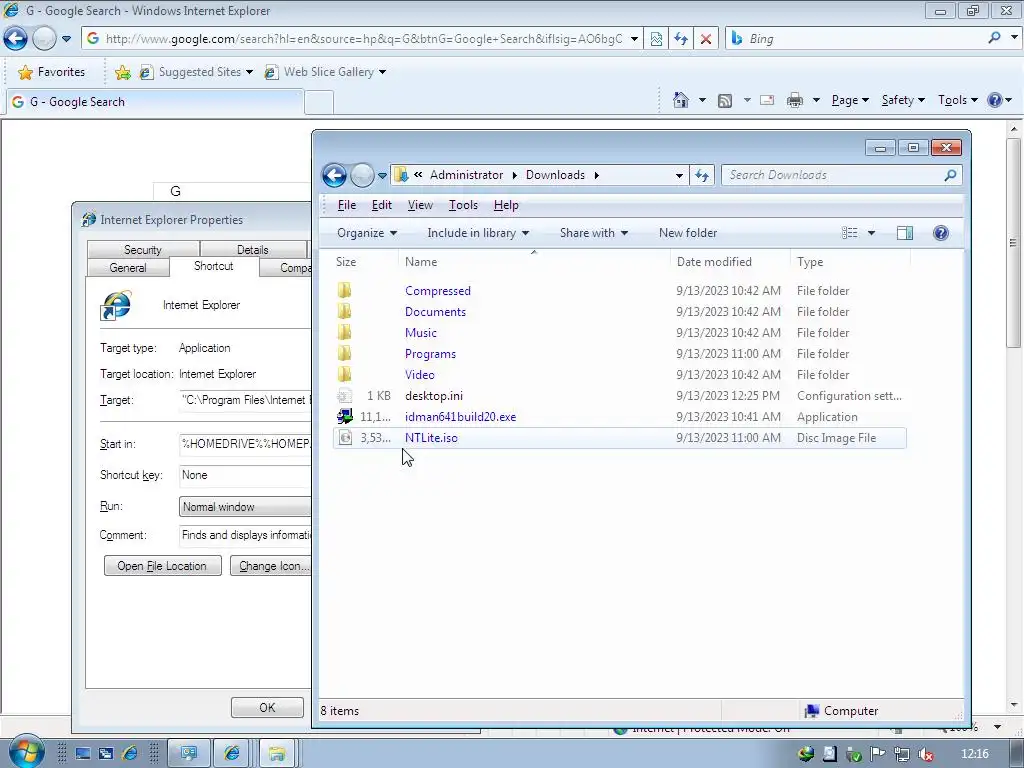Expand the Web Slice Gallery dropdown

pyautogui.click(x=383, y=72)
